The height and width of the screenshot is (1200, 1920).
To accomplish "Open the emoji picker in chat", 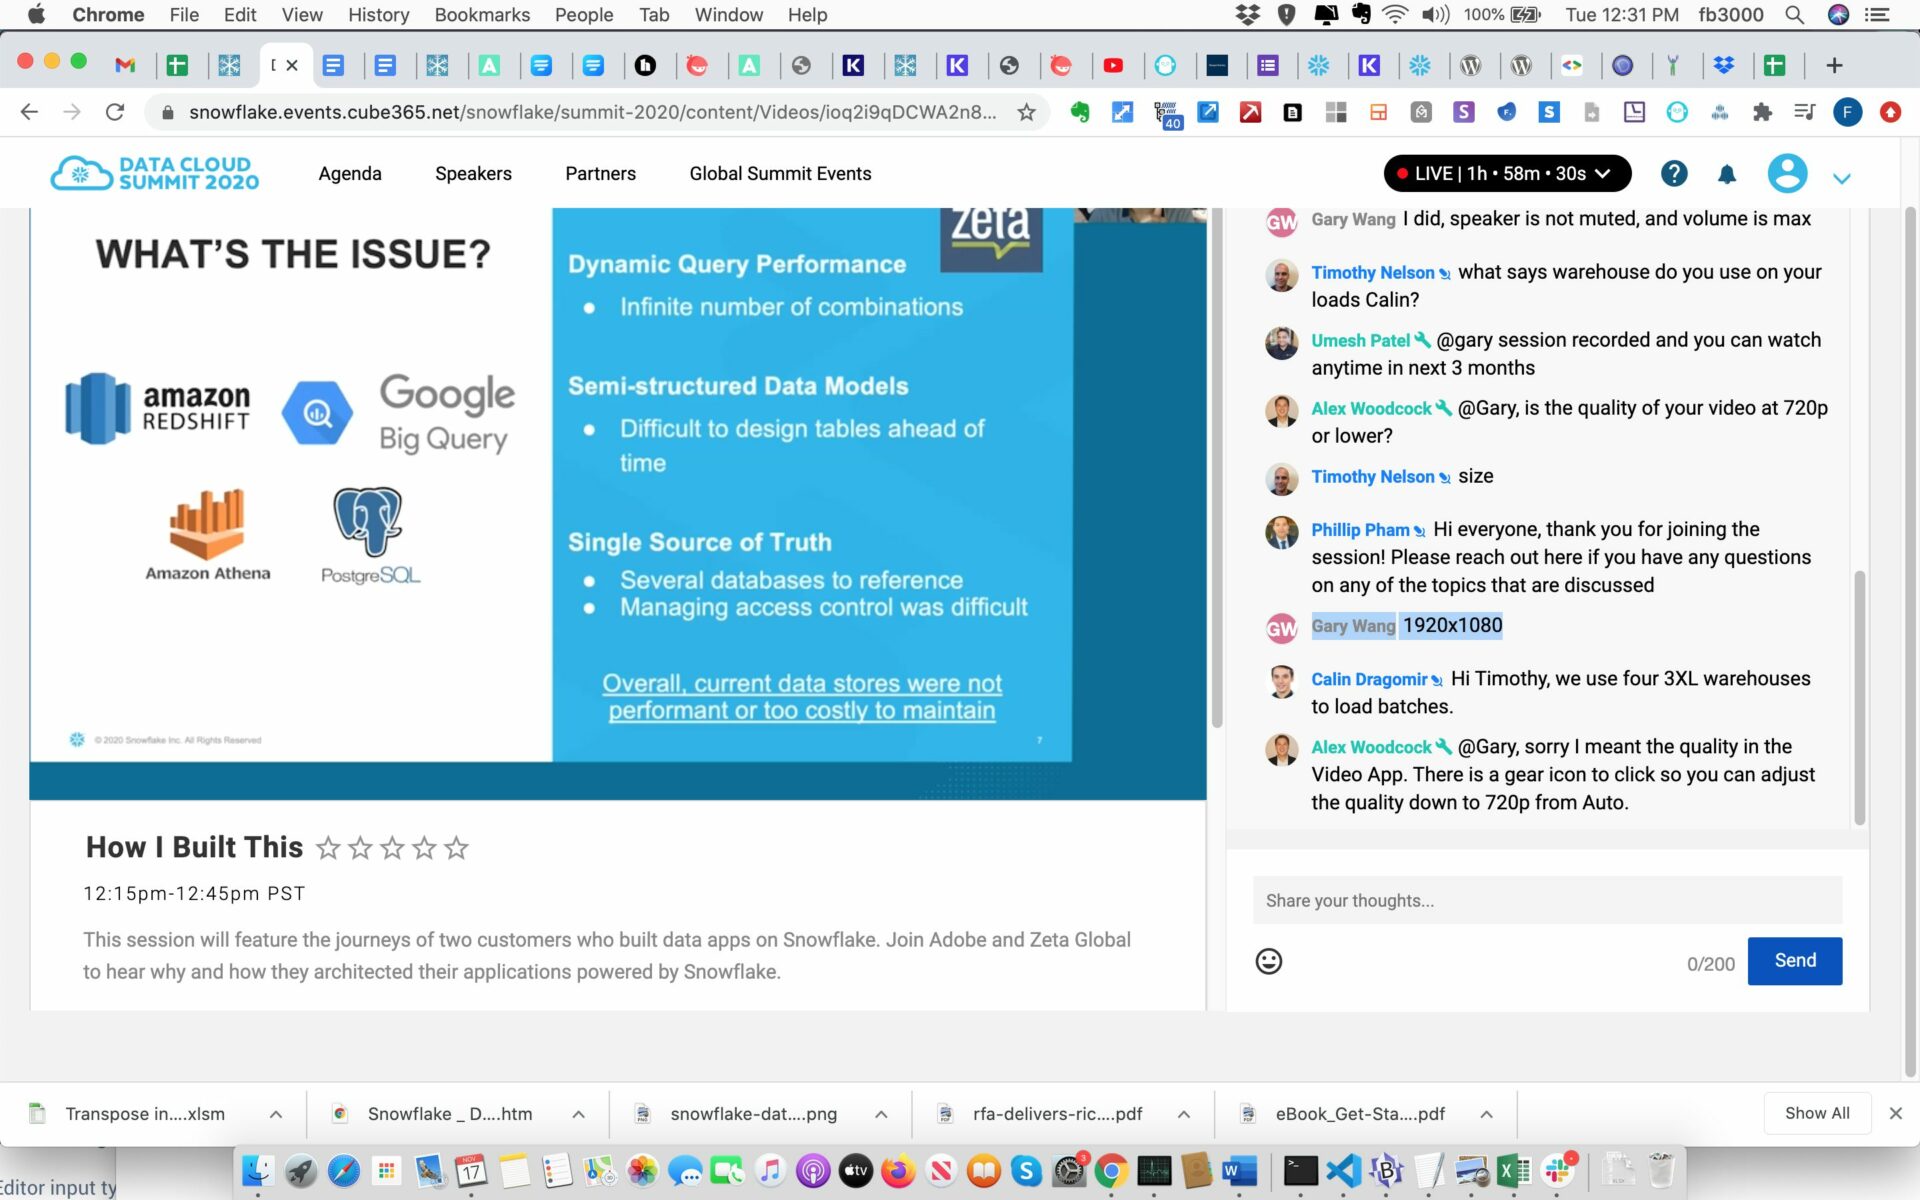I will tap(1268, 961).
